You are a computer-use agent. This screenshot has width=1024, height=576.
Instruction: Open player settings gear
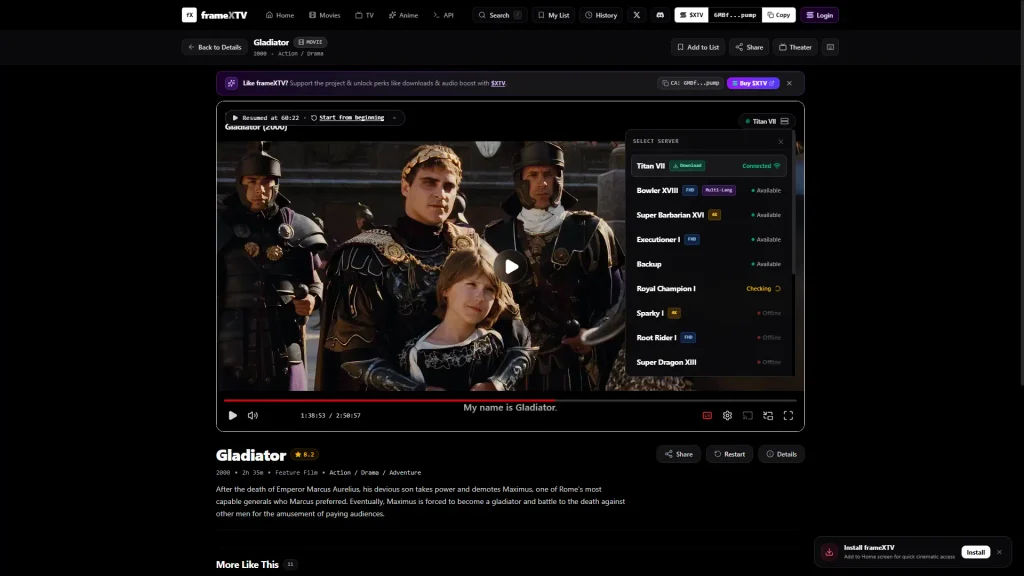pos(728,415)
